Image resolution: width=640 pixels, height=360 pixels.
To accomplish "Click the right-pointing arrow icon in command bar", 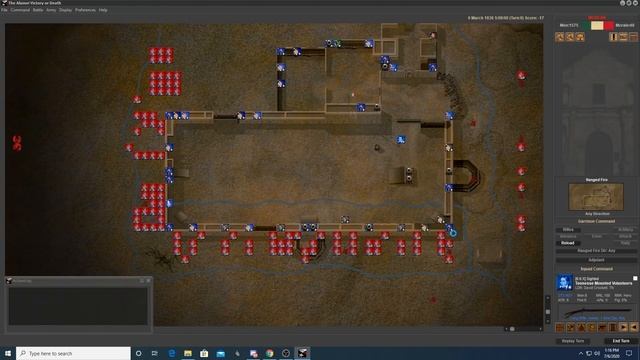I will pyautogui.click(x=623, y=327).
